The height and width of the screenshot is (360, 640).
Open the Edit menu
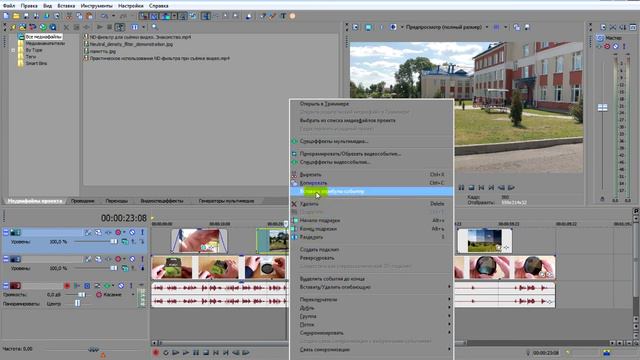pos(29,6)
